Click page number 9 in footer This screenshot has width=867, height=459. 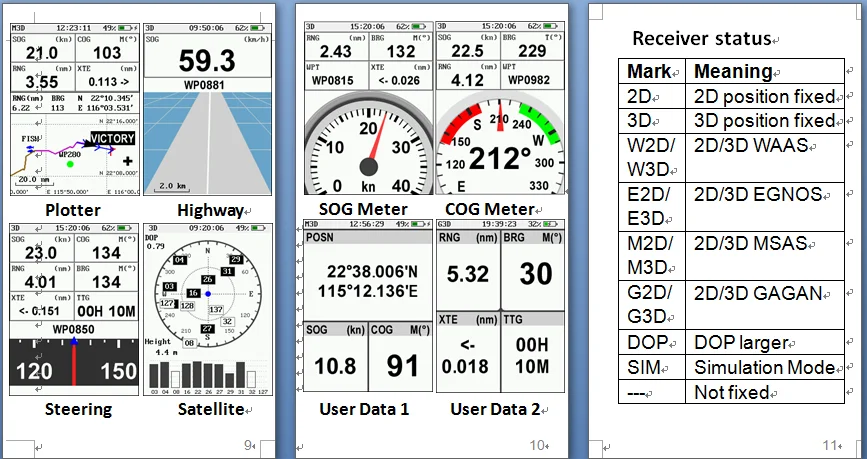[x=249, y=445]
